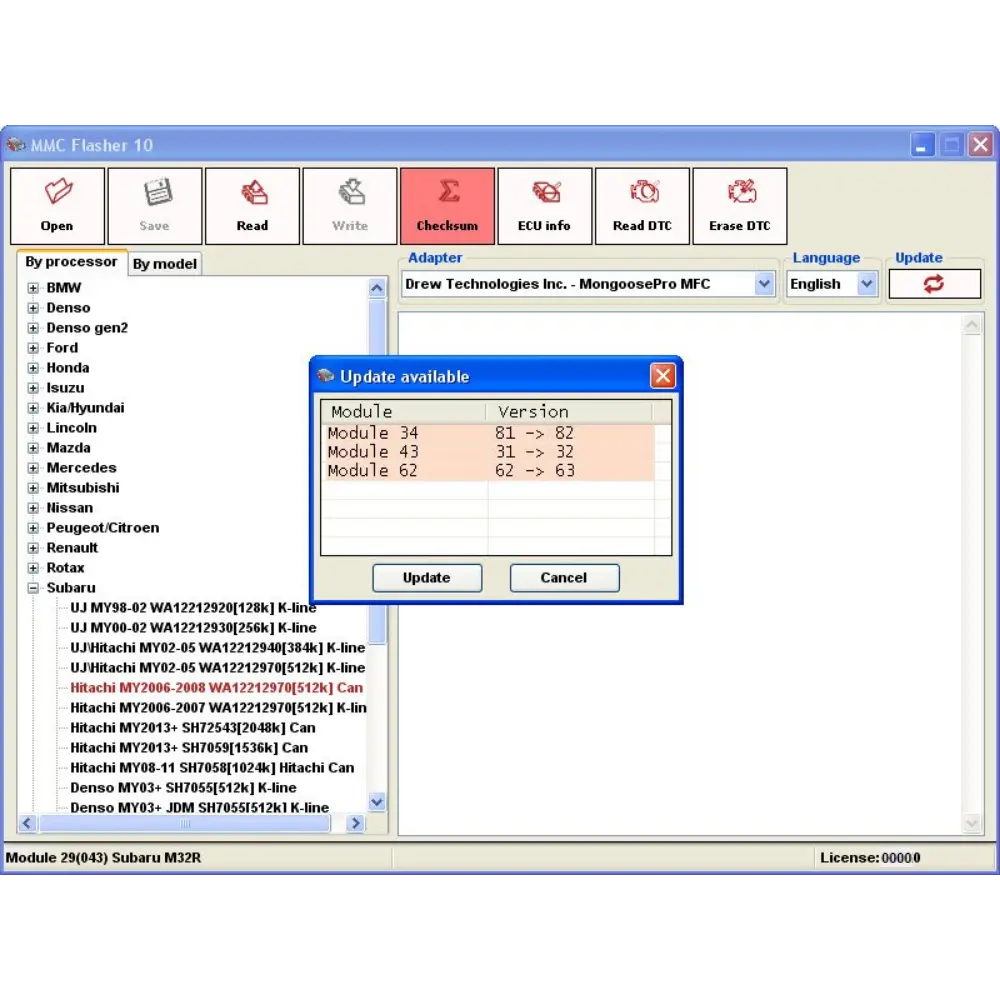1000x1000 pixels.
Task: Open the Language dropdown
Action: tap(866, 284)
